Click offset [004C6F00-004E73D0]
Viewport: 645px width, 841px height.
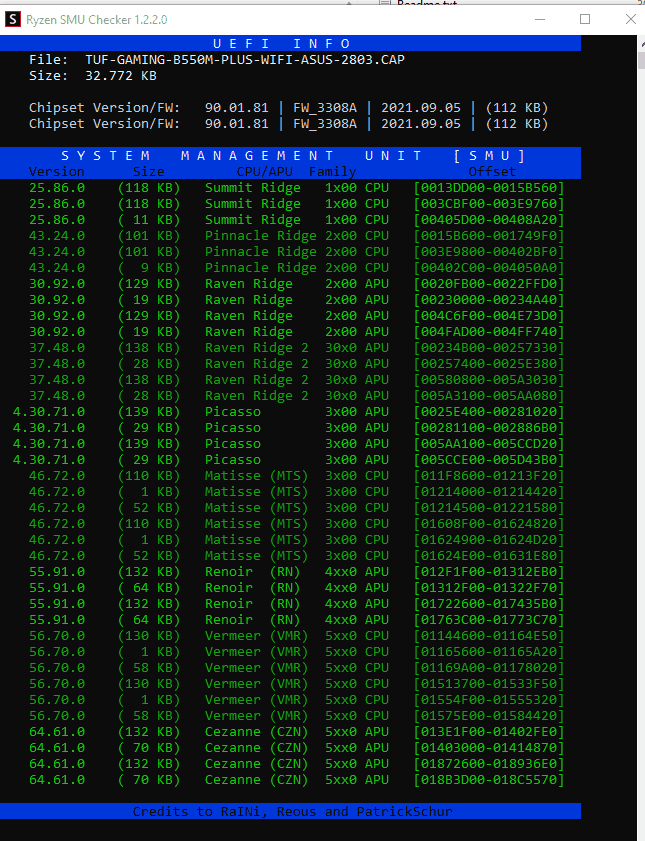(x=488, y=316)
